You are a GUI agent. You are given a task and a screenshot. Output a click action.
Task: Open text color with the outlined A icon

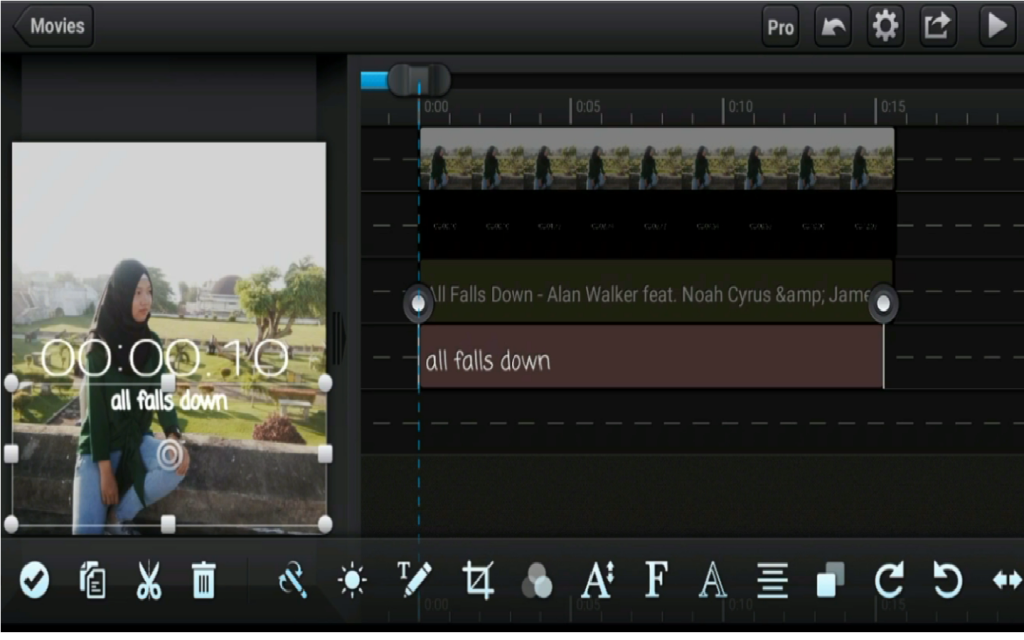pos(712,580)
